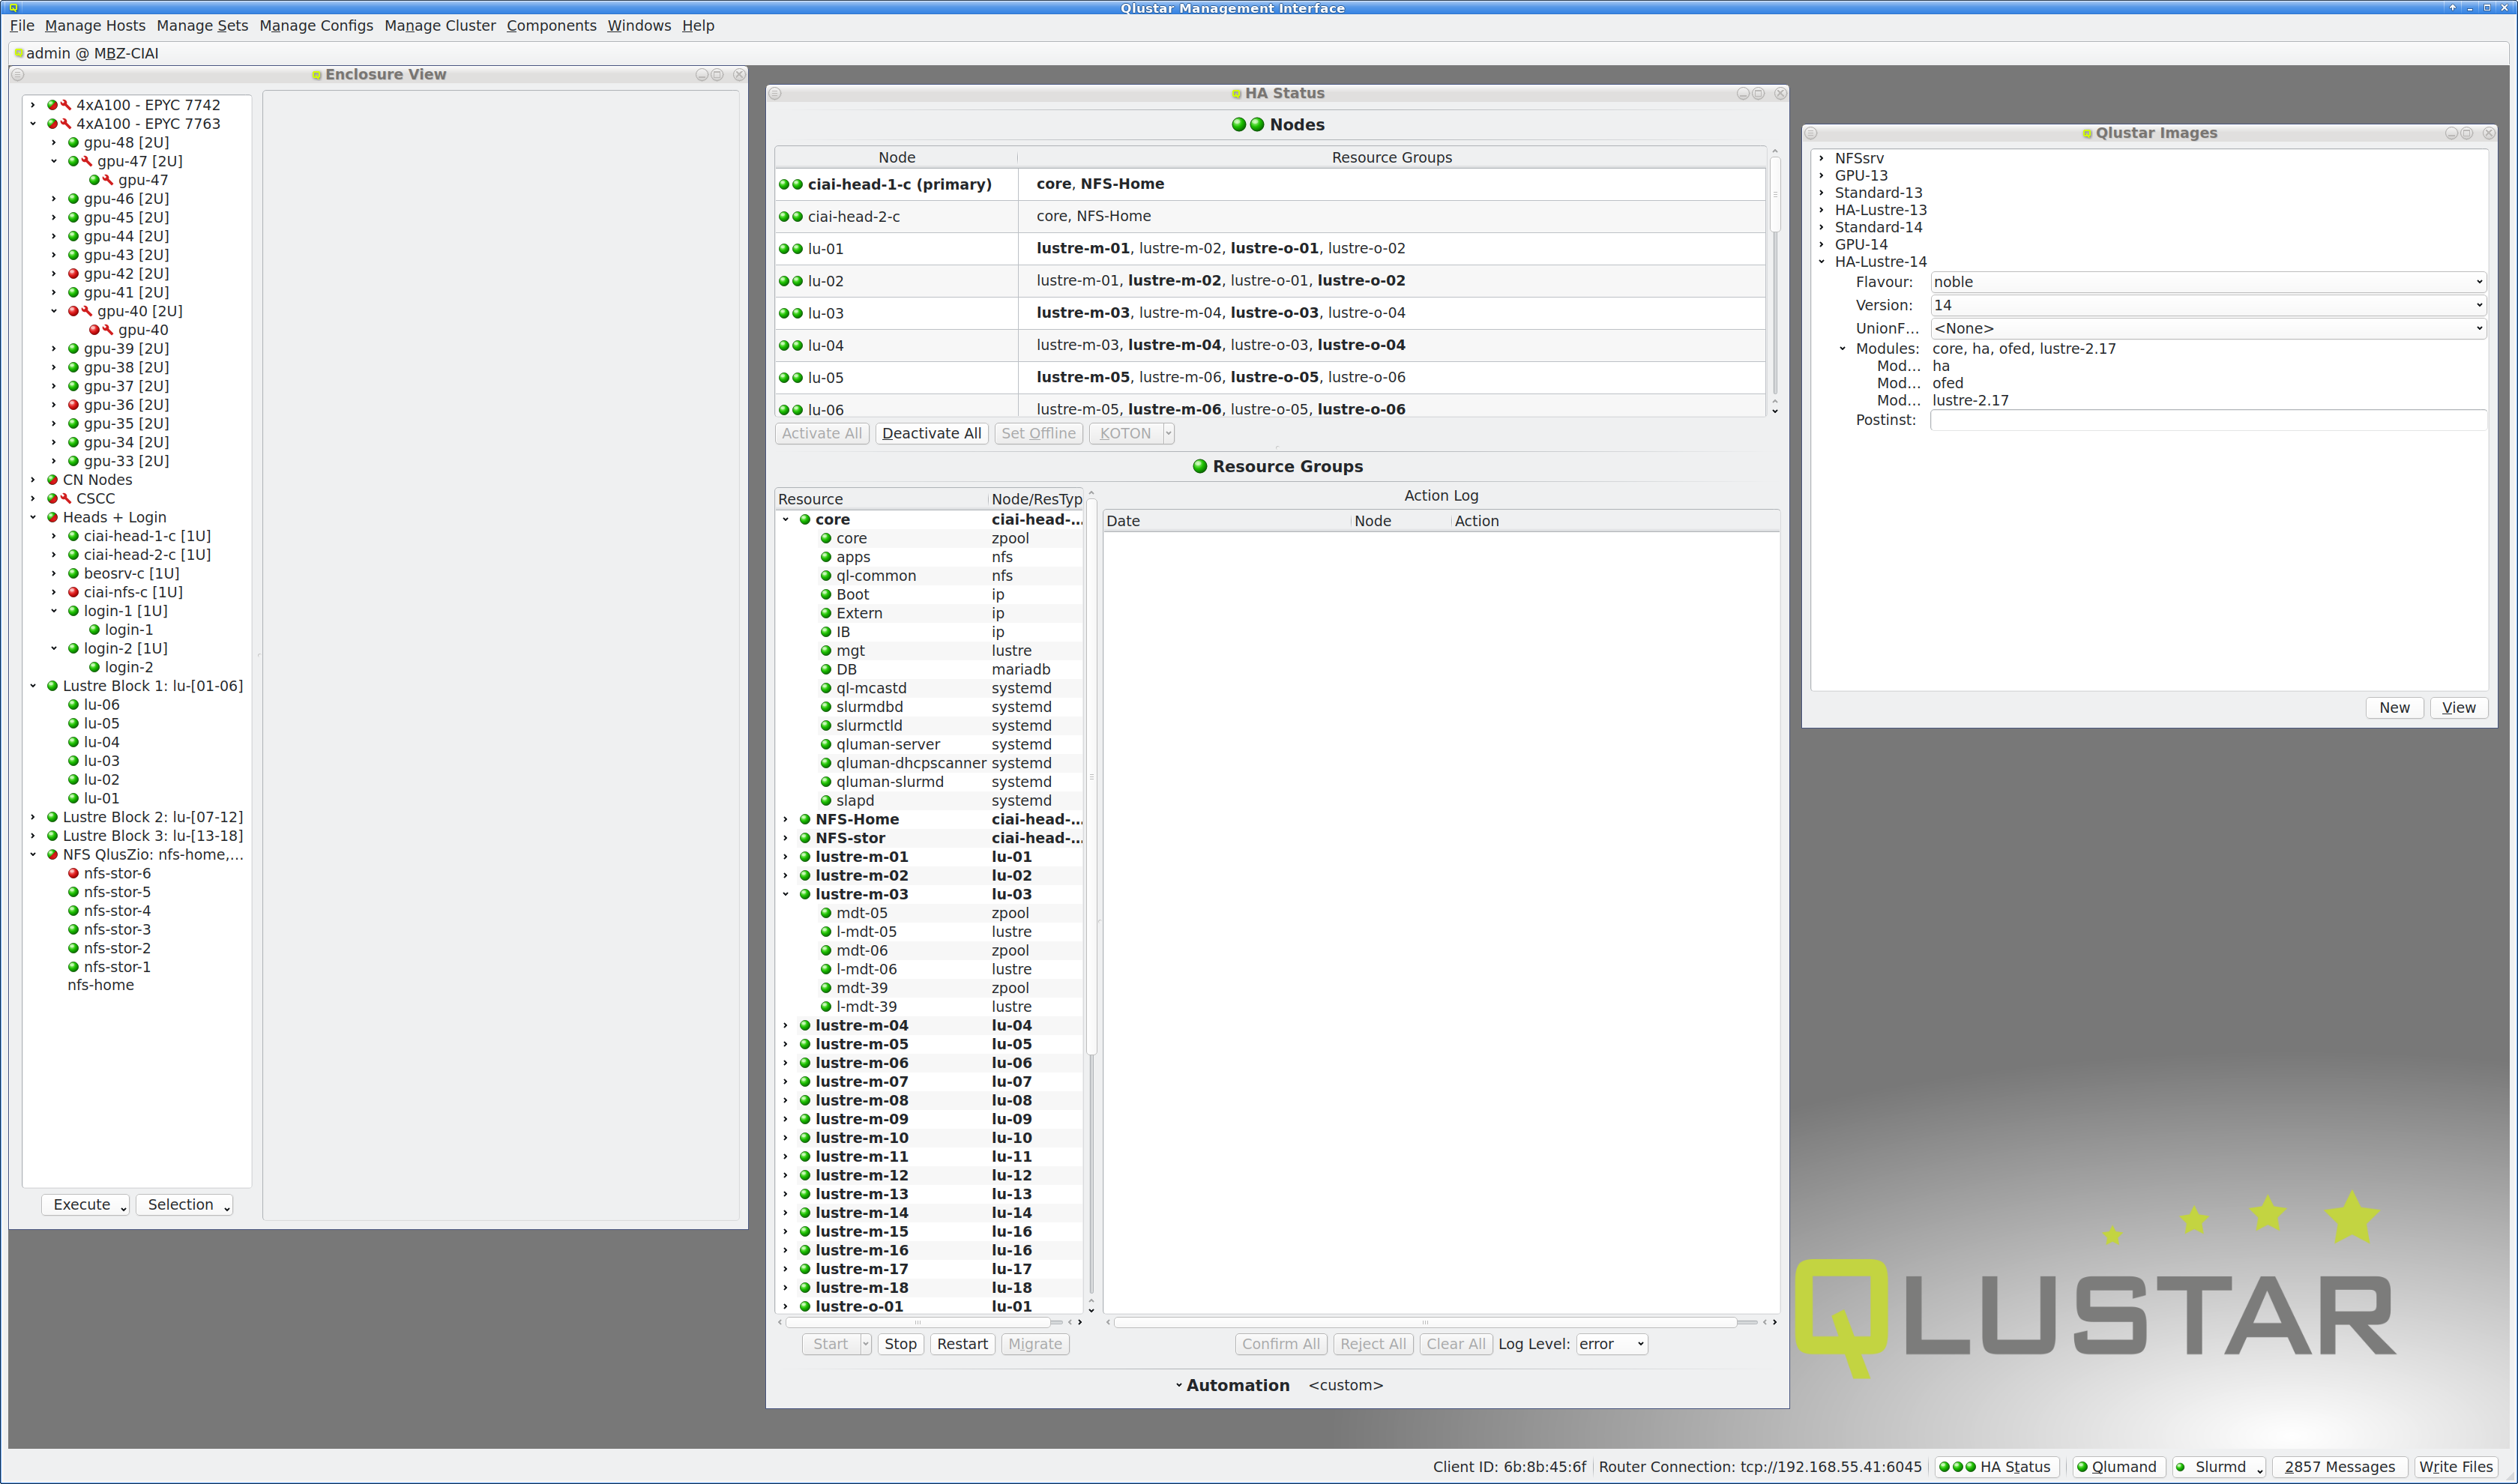
Task: Click the red status dot of gpu-42 [2U]
Action: (x=73, y=273)
